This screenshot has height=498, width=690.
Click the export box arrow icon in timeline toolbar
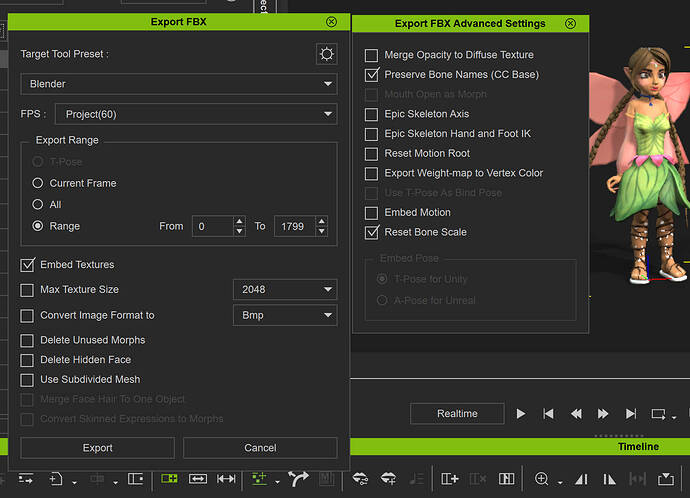coord(666,479)
